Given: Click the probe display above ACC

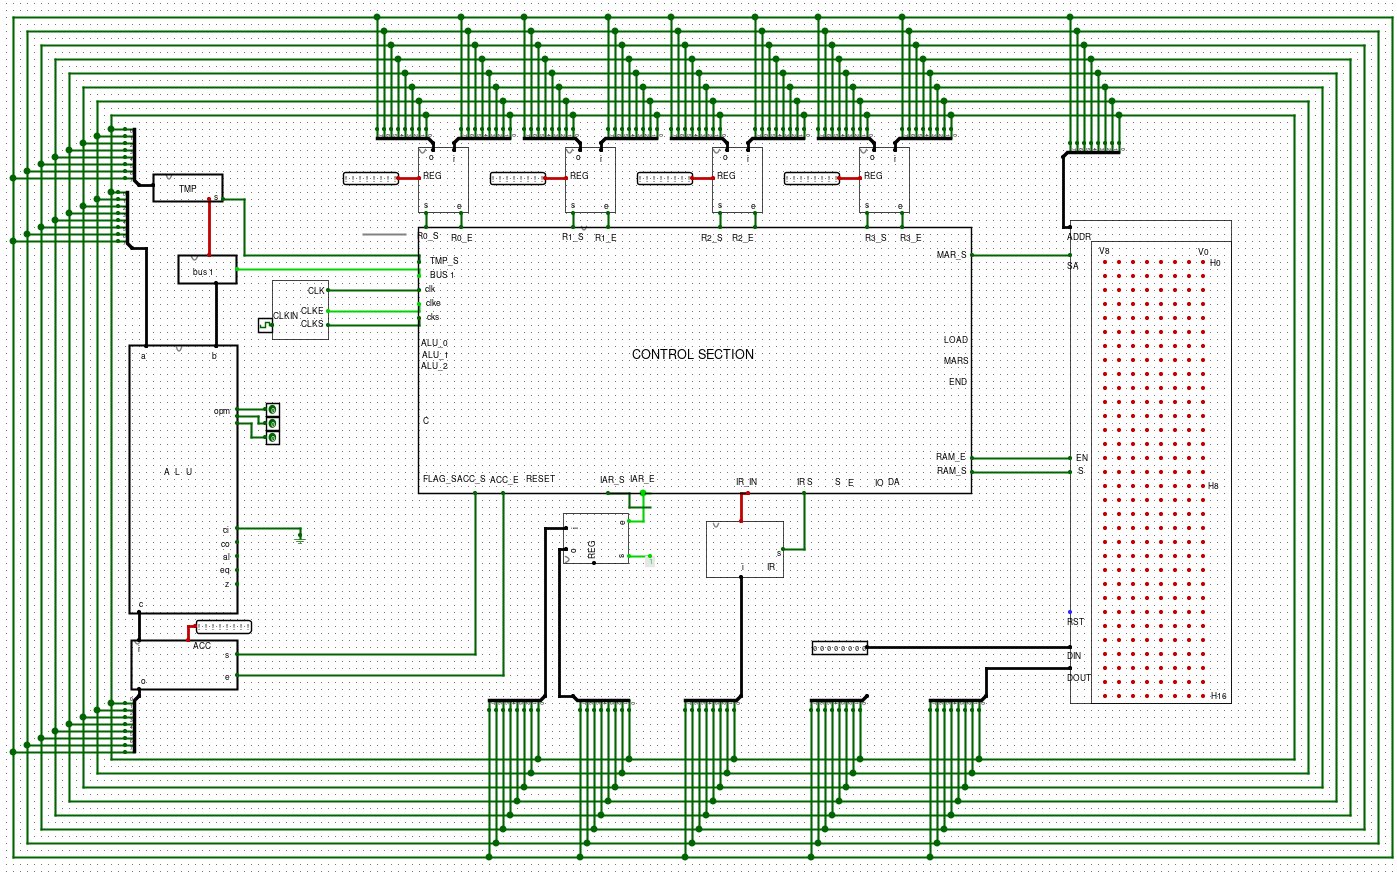Looking at the screenshot, I should tap(224, 627).
